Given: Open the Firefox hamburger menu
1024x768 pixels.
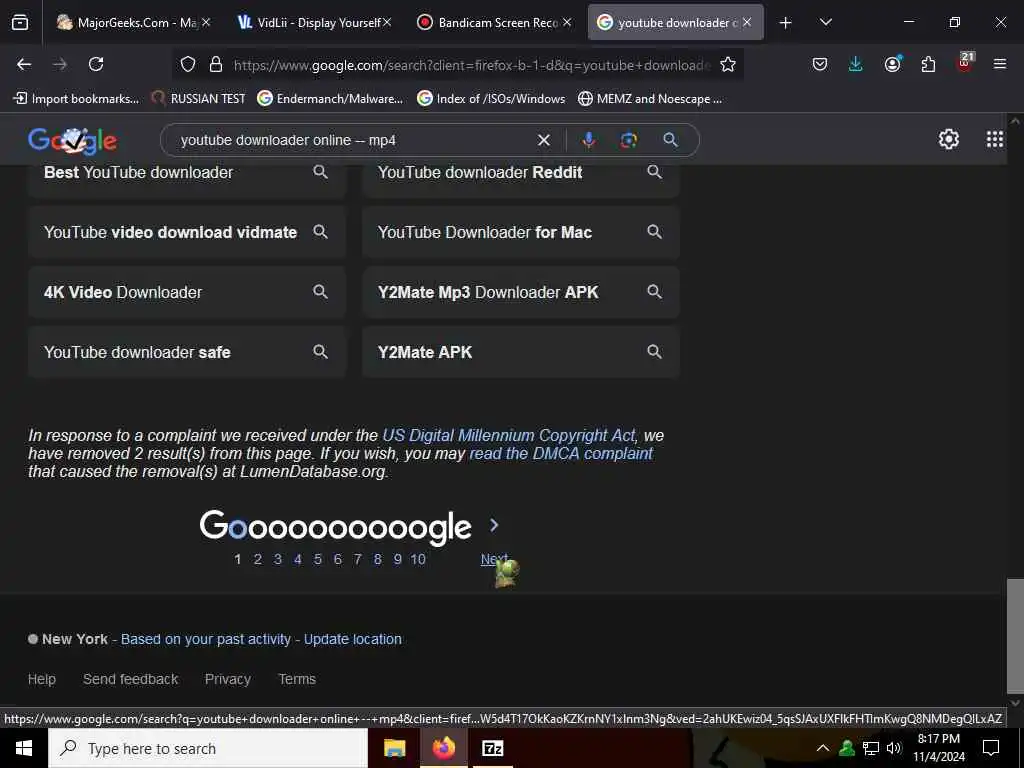Looking at the screenshot, I should pos(999,64).
